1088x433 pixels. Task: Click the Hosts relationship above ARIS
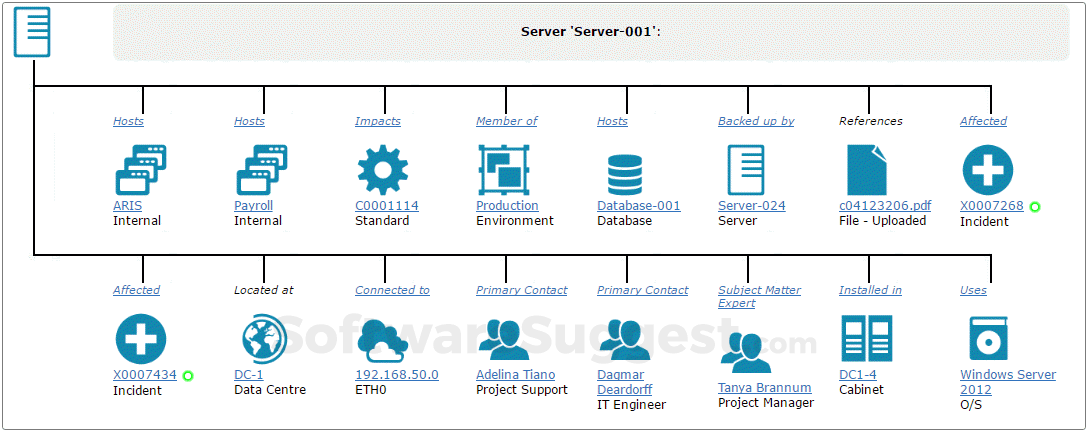pos(128,121)
